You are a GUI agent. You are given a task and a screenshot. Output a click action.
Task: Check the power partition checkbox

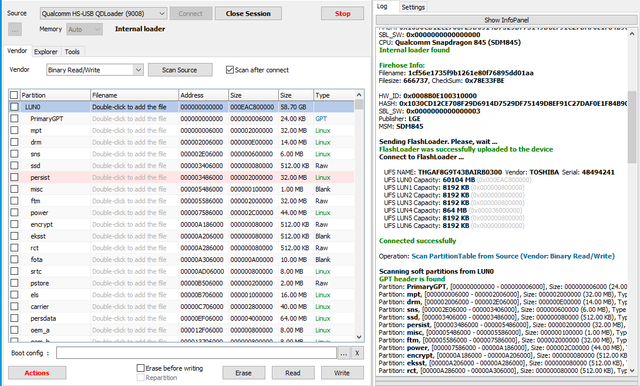tap(14, 213)
